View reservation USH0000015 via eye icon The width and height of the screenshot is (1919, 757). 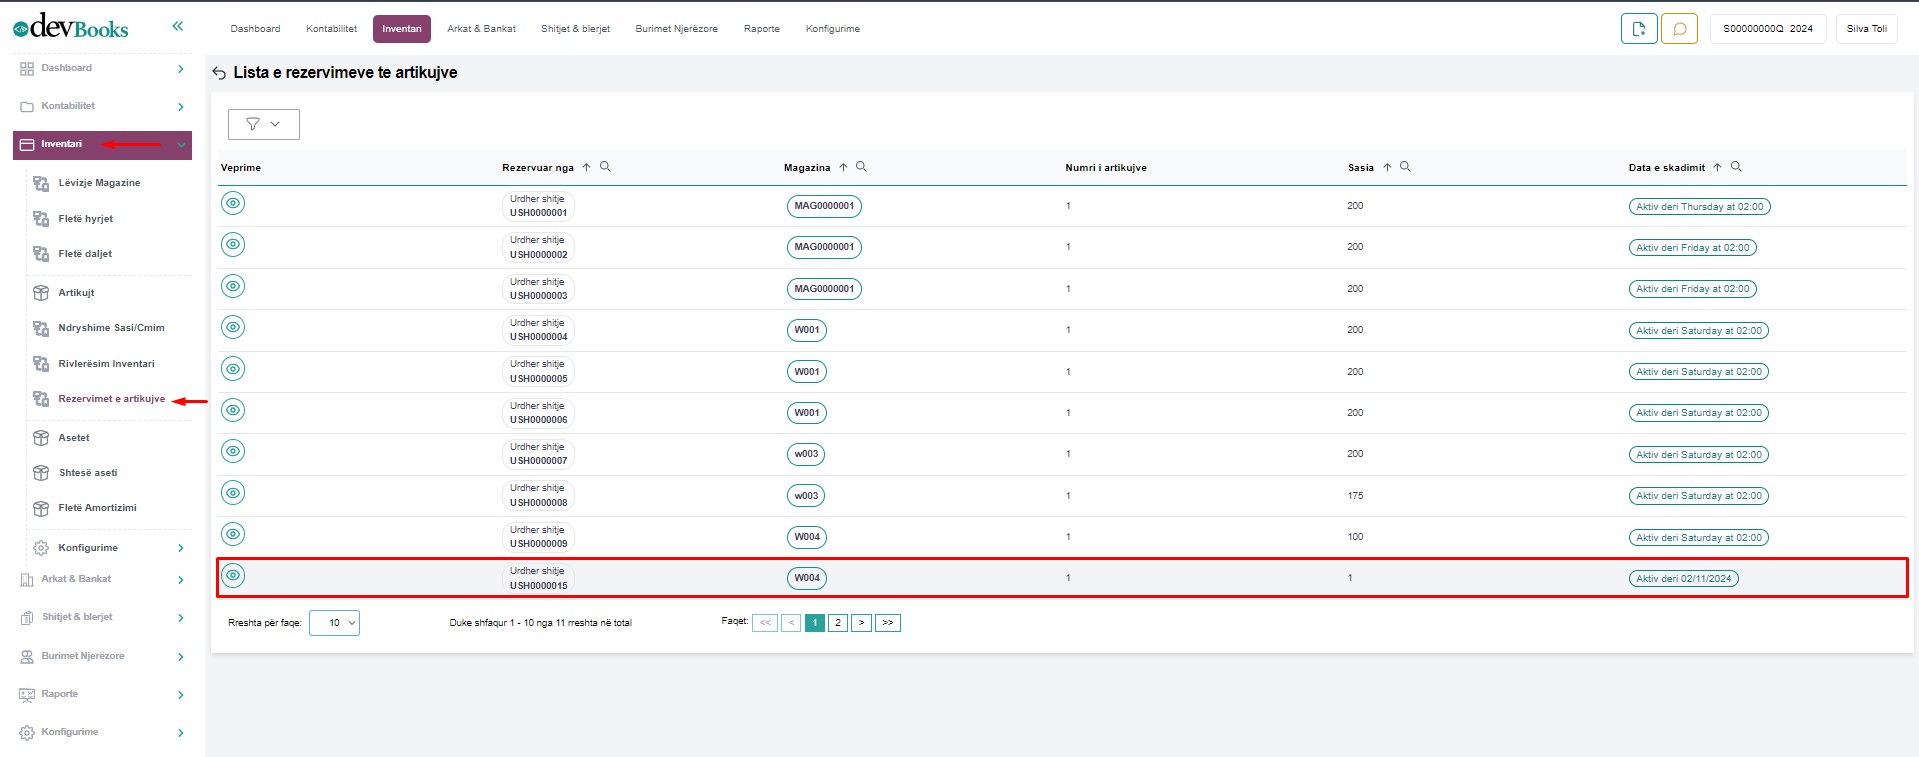tap(233, 575)
